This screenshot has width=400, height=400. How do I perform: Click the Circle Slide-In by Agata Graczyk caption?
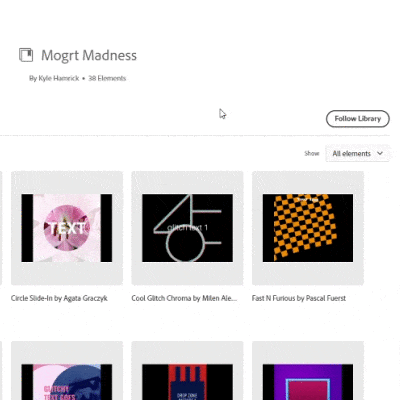click(59, 298)
